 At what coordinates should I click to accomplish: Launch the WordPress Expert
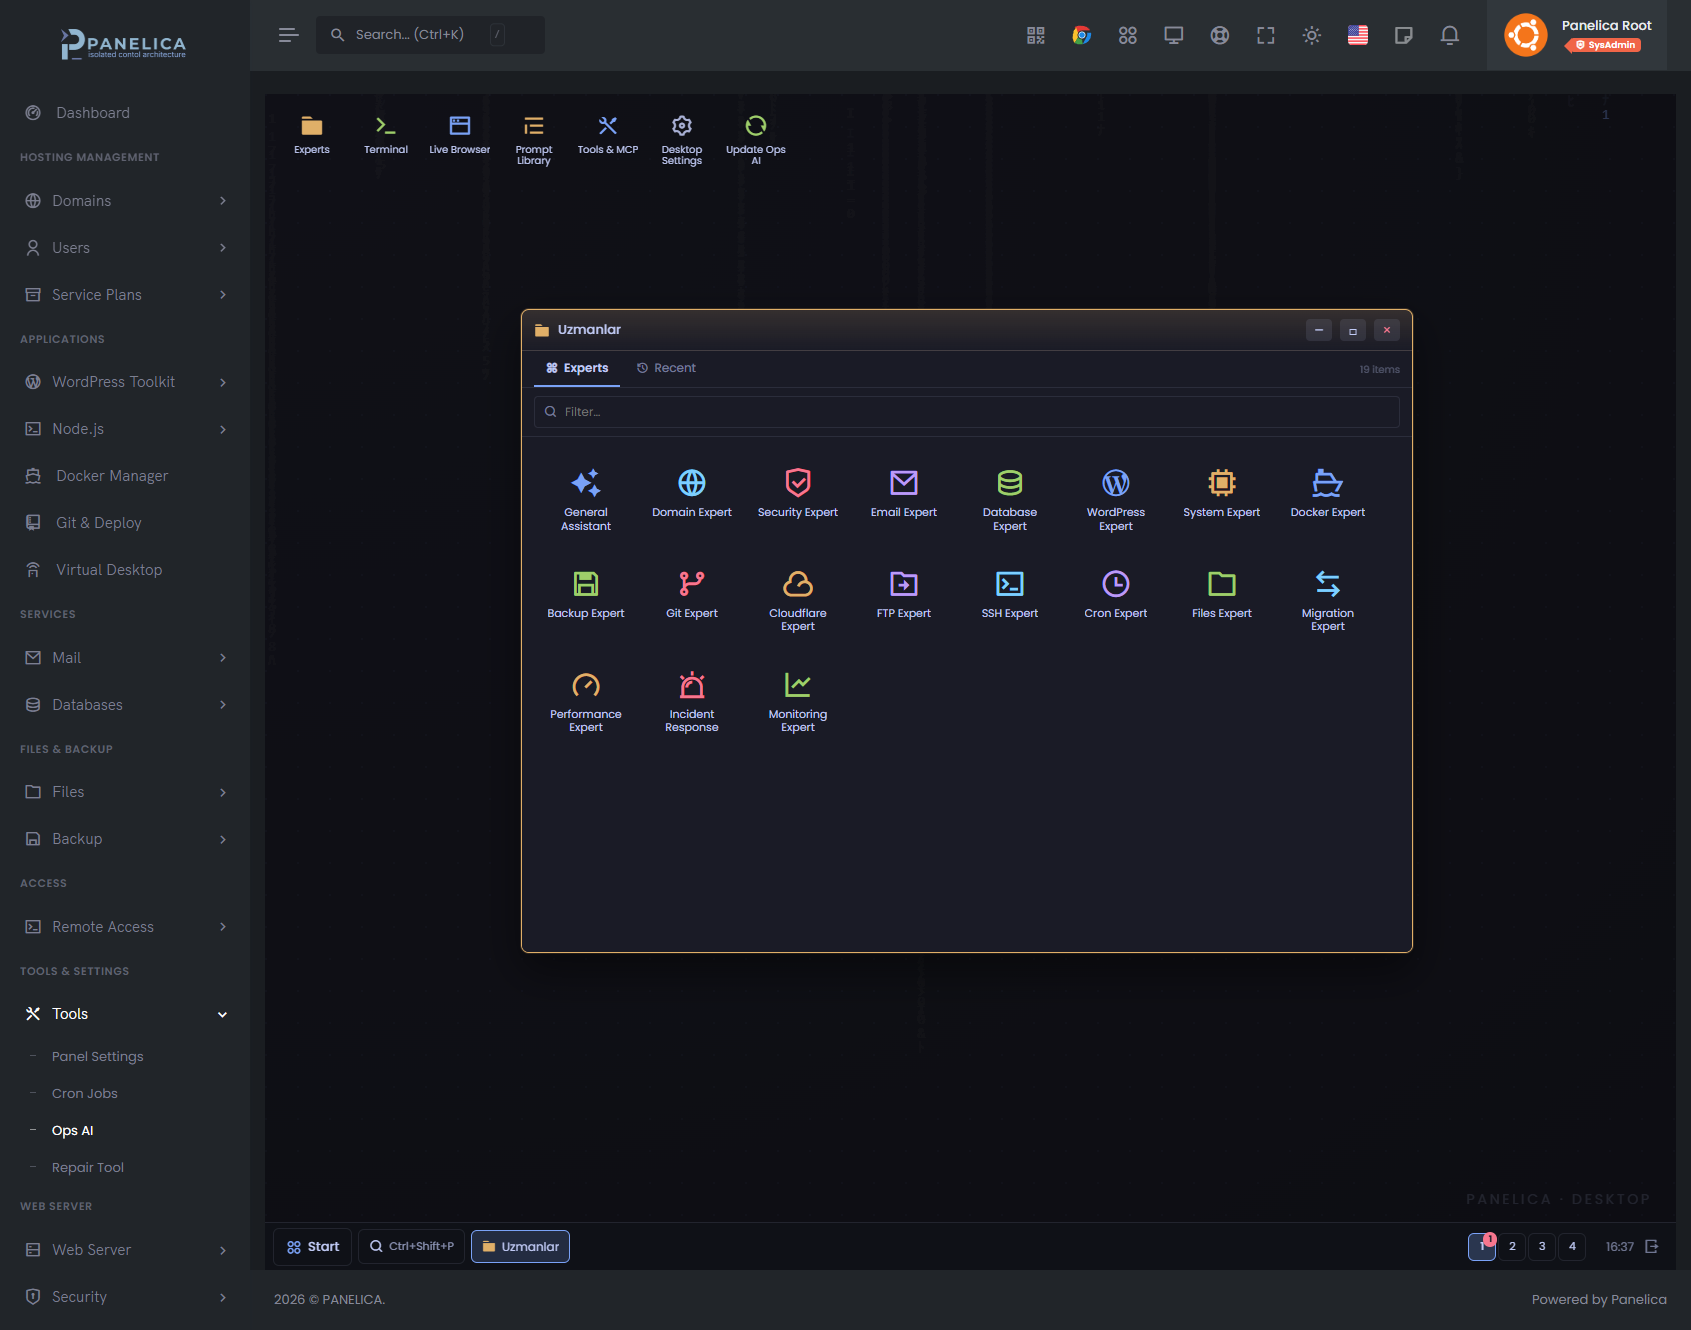click(x=1116, y=499)
